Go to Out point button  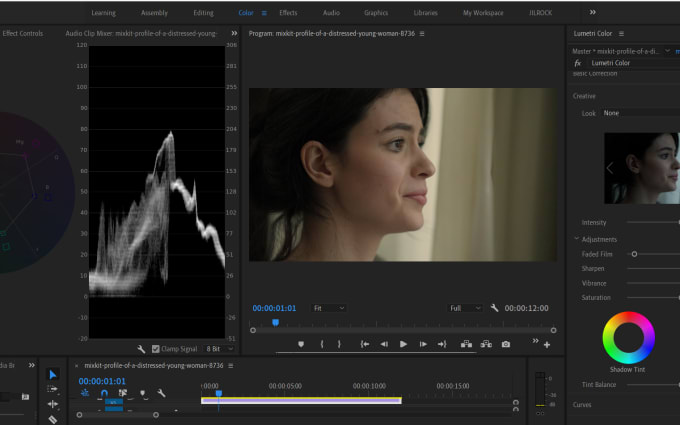tap(442, 344)
